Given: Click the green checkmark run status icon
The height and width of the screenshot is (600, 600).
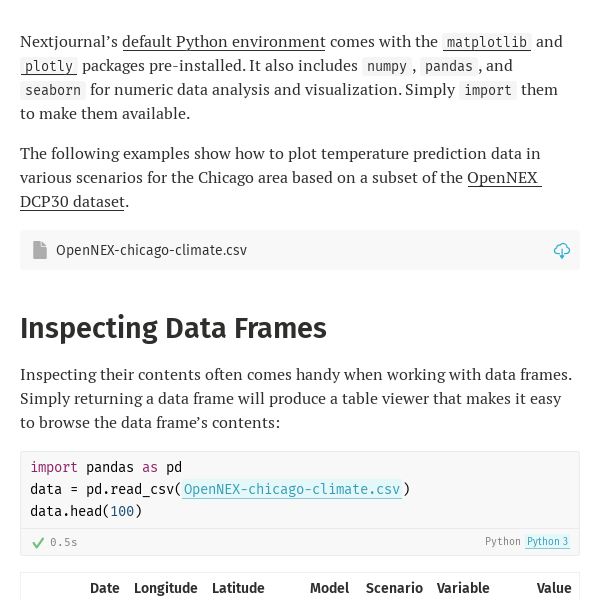Looking at the screenshot, I should pyautogui.click(x=38, y=542).
